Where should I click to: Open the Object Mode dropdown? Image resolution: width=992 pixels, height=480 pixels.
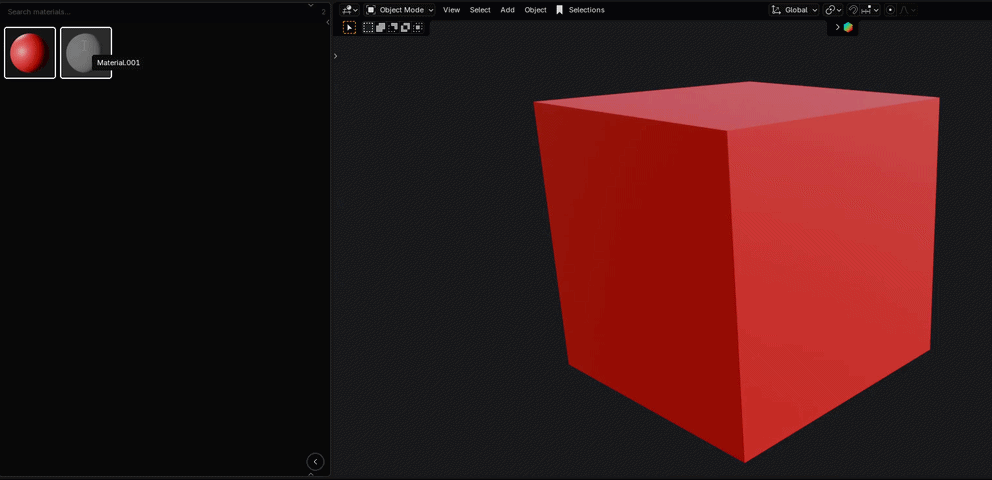pos(400,10)
